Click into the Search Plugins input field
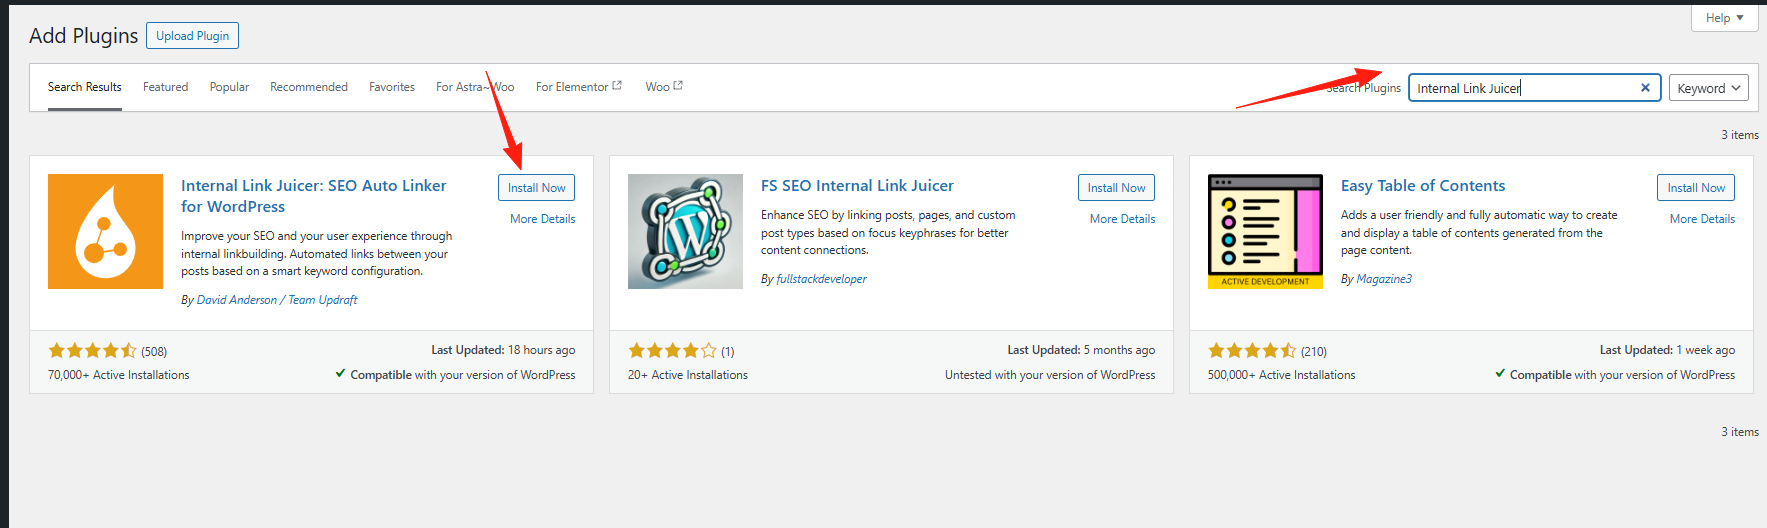 tap(1520, 88)
